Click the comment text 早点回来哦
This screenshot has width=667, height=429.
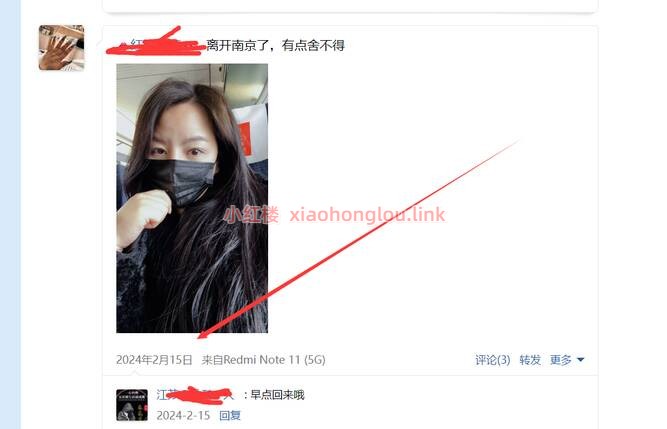pyautogui.click(x=277, y=395)
